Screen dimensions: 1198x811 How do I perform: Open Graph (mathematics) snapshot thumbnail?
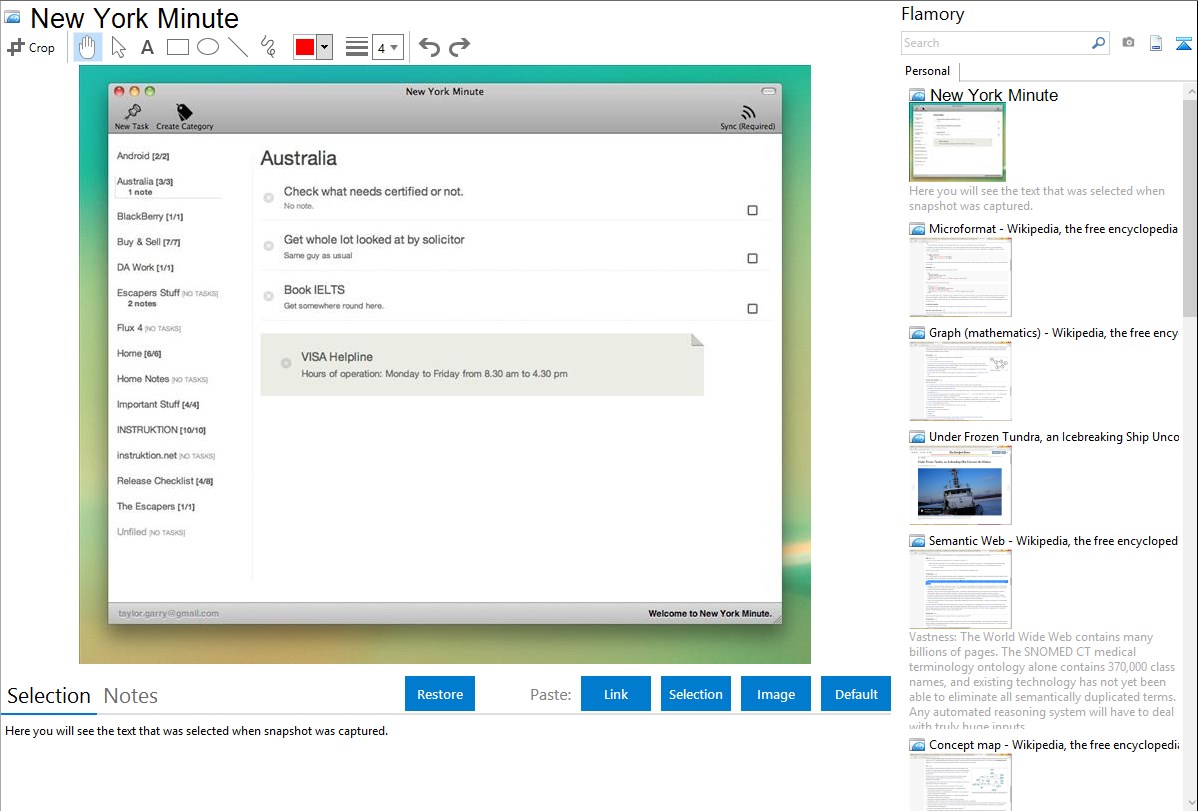[960, 381]
